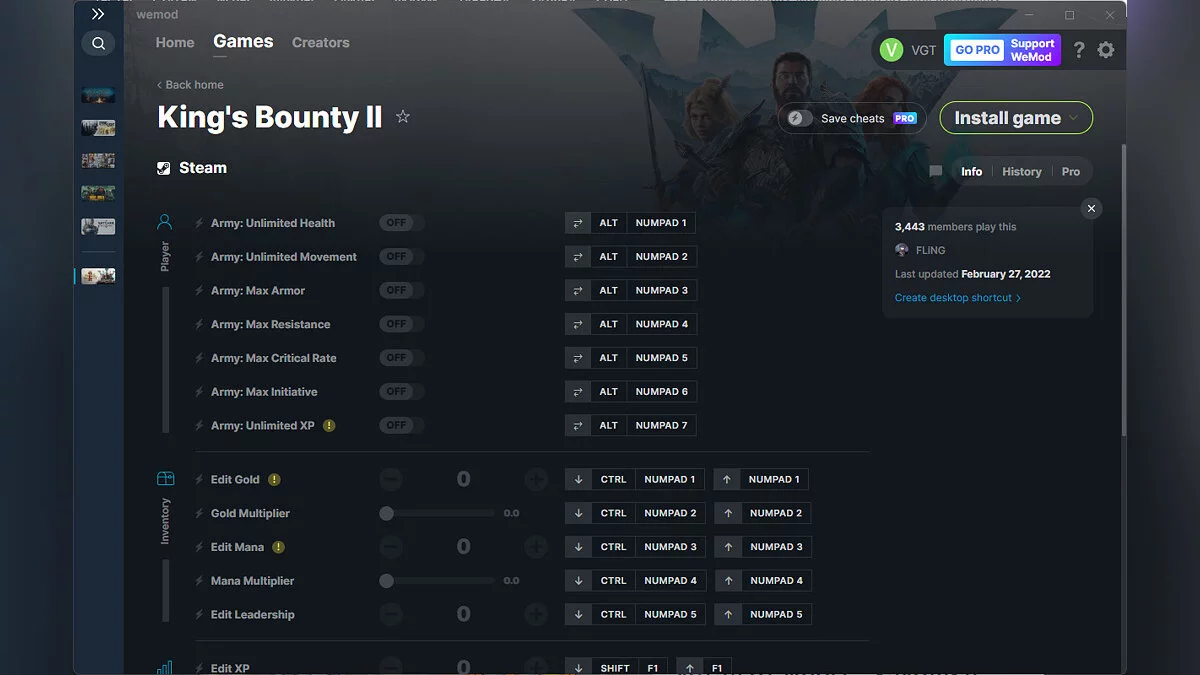1200x675 pixels.
Task: Click the NUMPAD 2 increase hotkey for Gold Multiplier
Action: 777,513
